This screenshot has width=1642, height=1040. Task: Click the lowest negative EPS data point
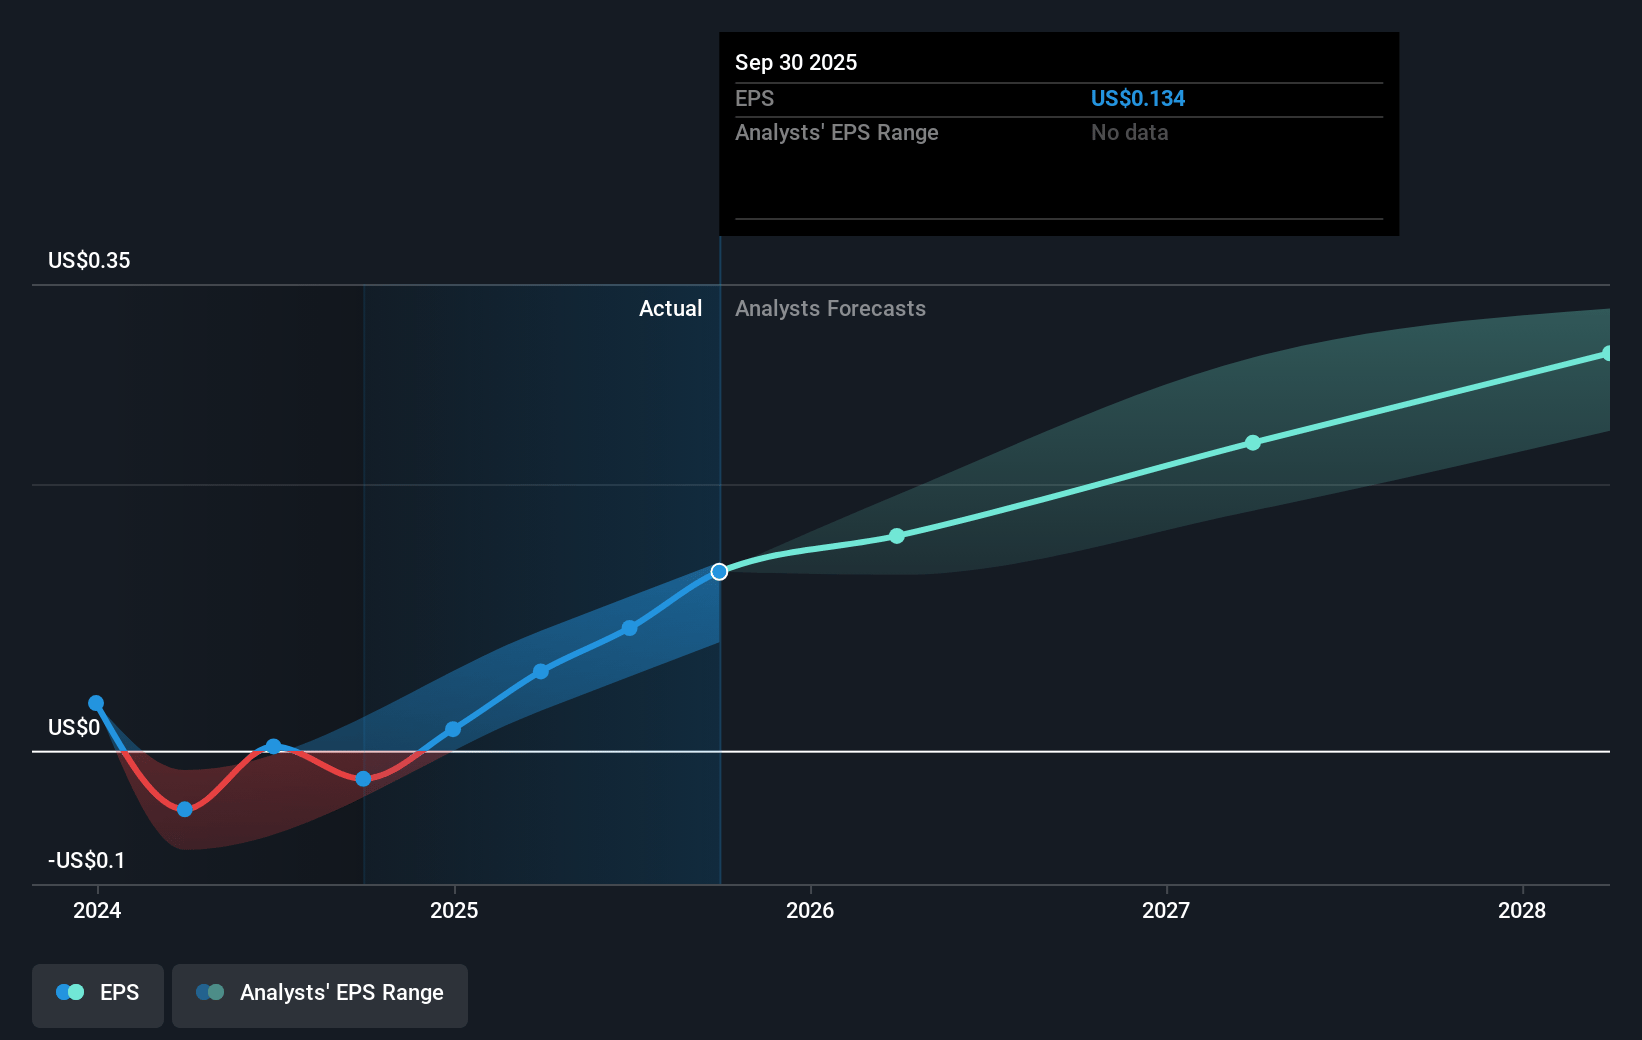185,809
